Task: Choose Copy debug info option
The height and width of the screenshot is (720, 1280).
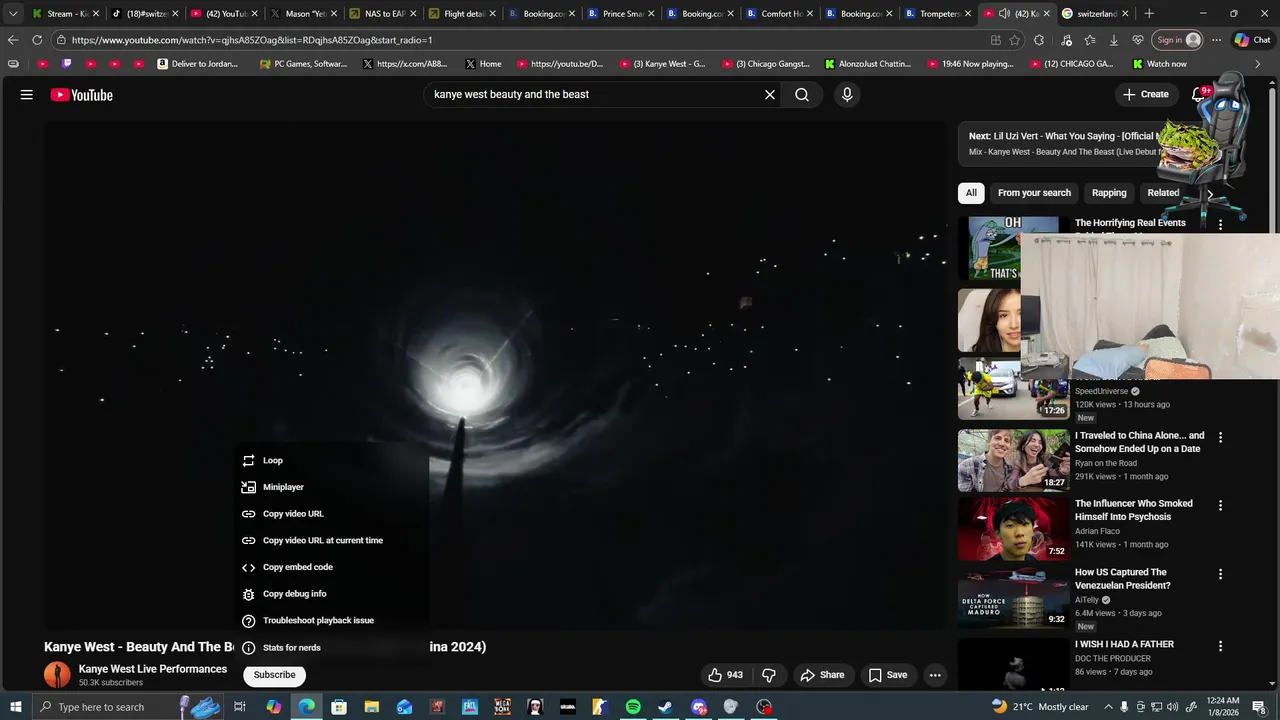Action: [332, 594]
